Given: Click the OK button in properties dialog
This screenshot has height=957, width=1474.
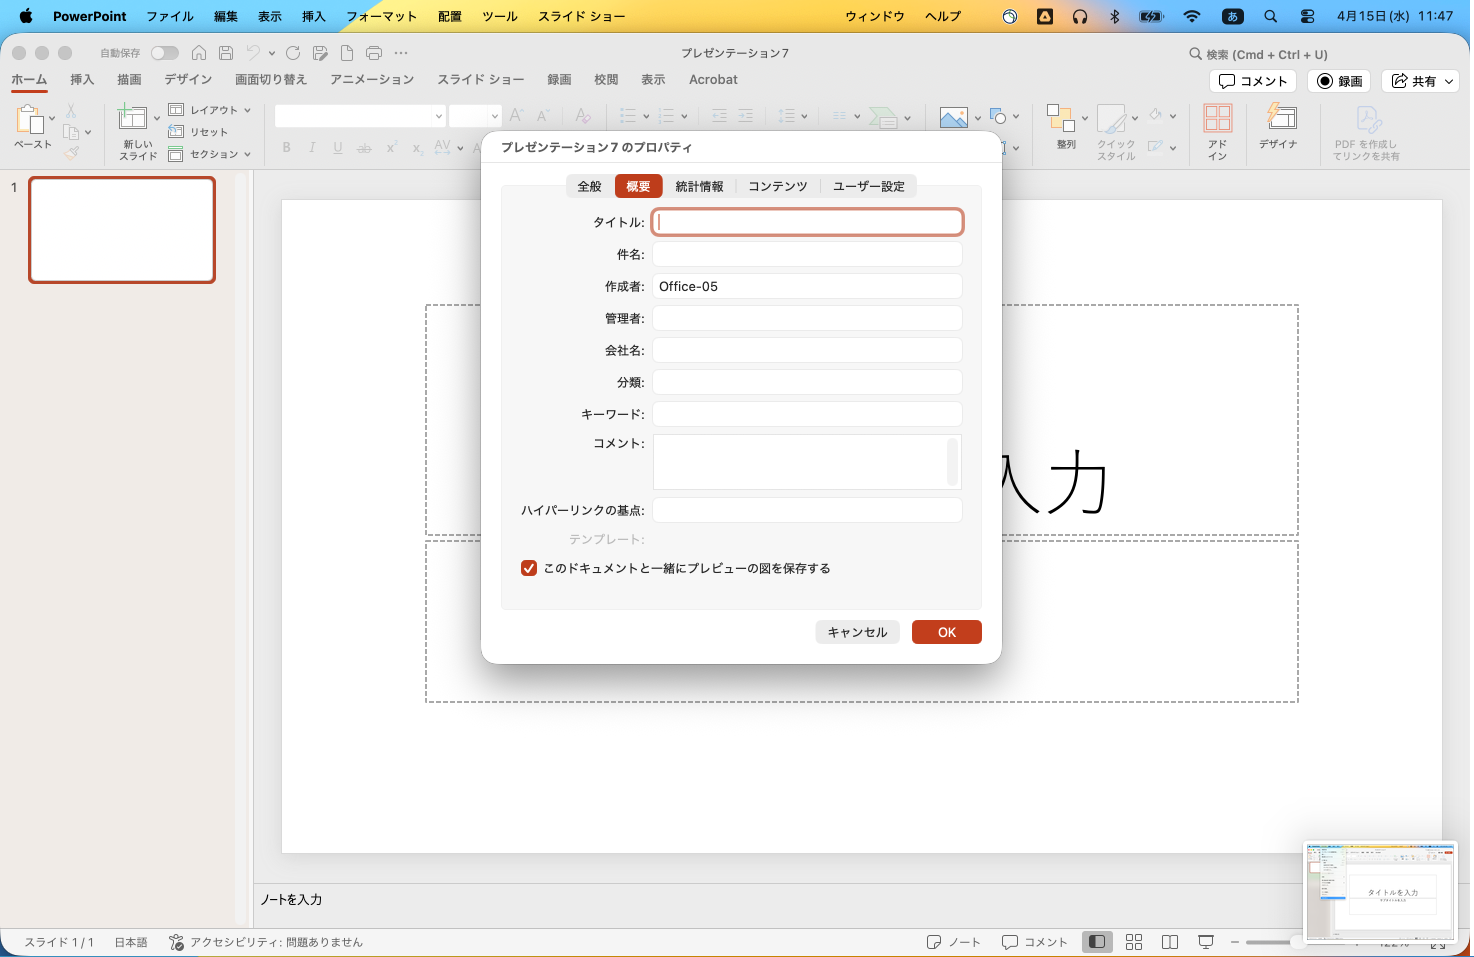Looking at the screenshot, I should [x=946, y=632].
